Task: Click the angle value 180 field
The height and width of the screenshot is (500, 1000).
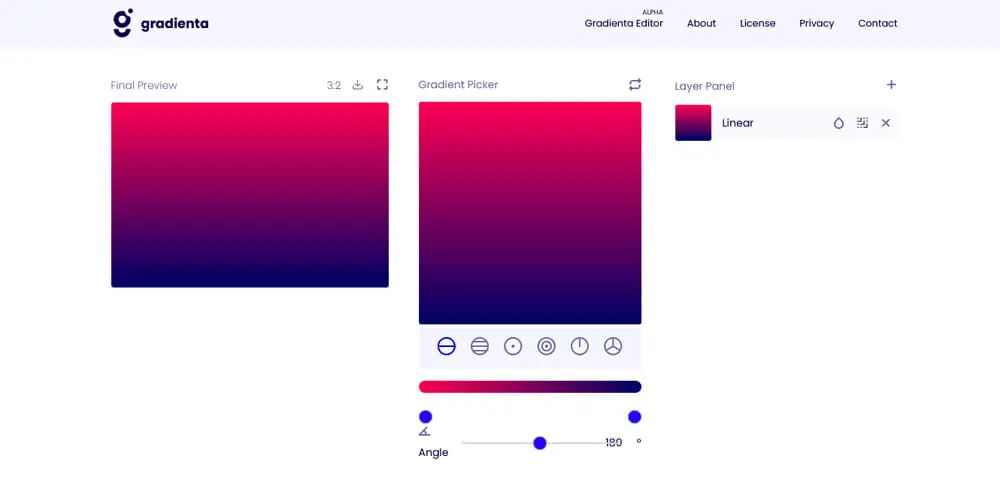Action: pos(614,443)
